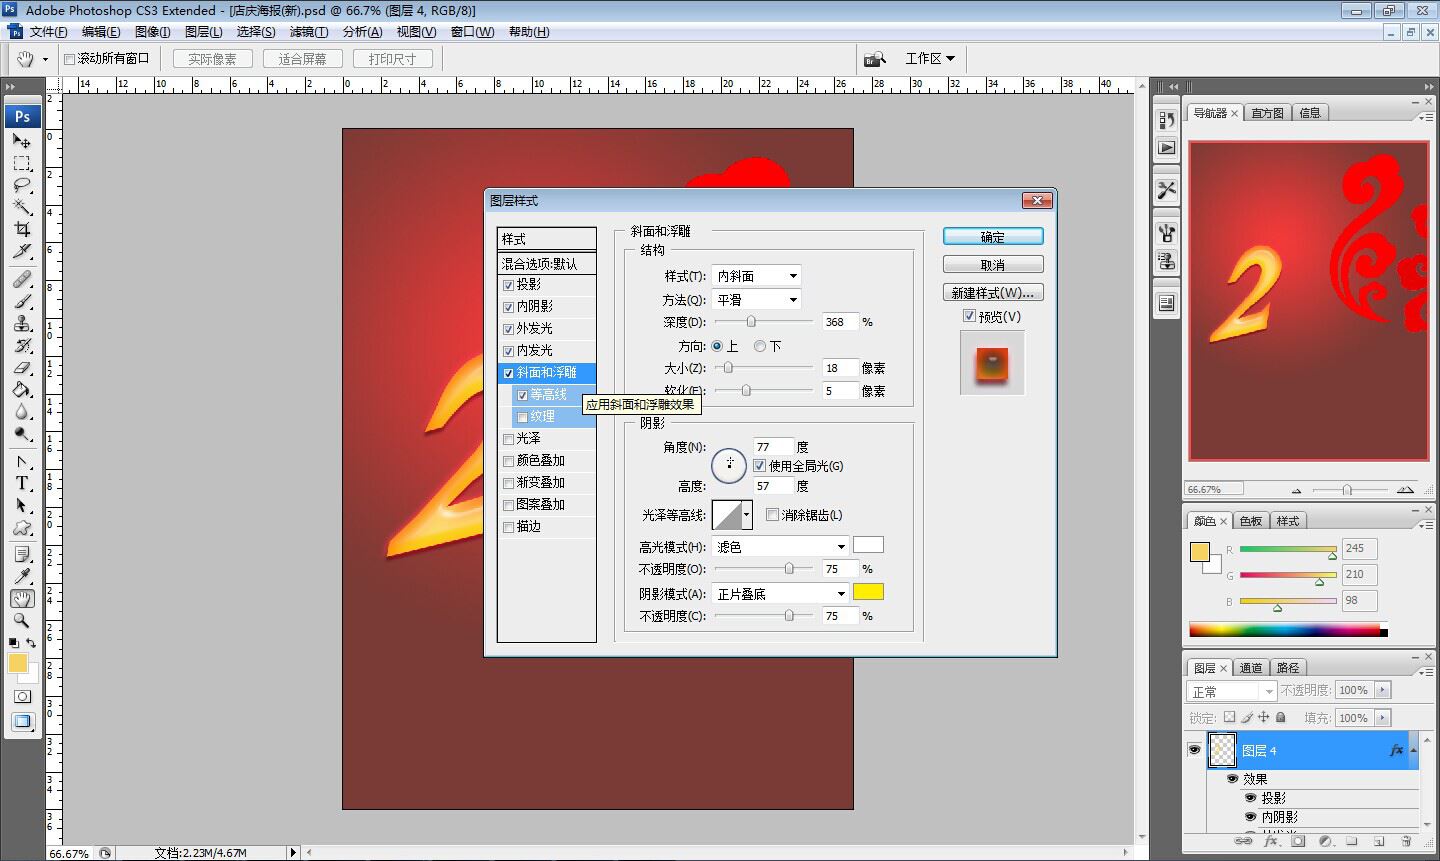The width and height of the screenshot is (1440, 861).
Task: Select the Move tool in the toolbox
Action: tap(22, 141)
